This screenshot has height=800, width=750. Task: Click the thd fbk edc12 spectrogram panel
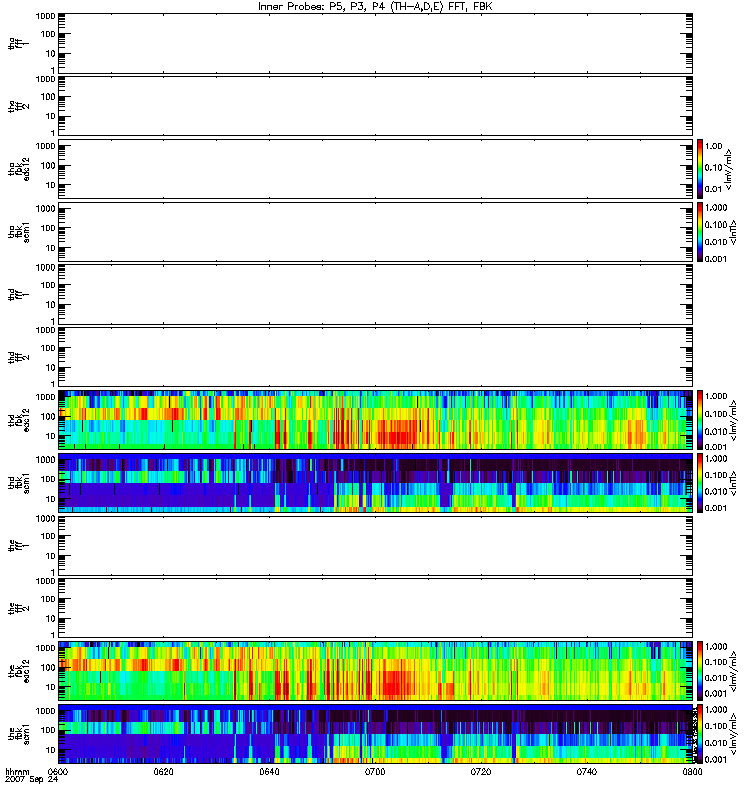[376, 420]
